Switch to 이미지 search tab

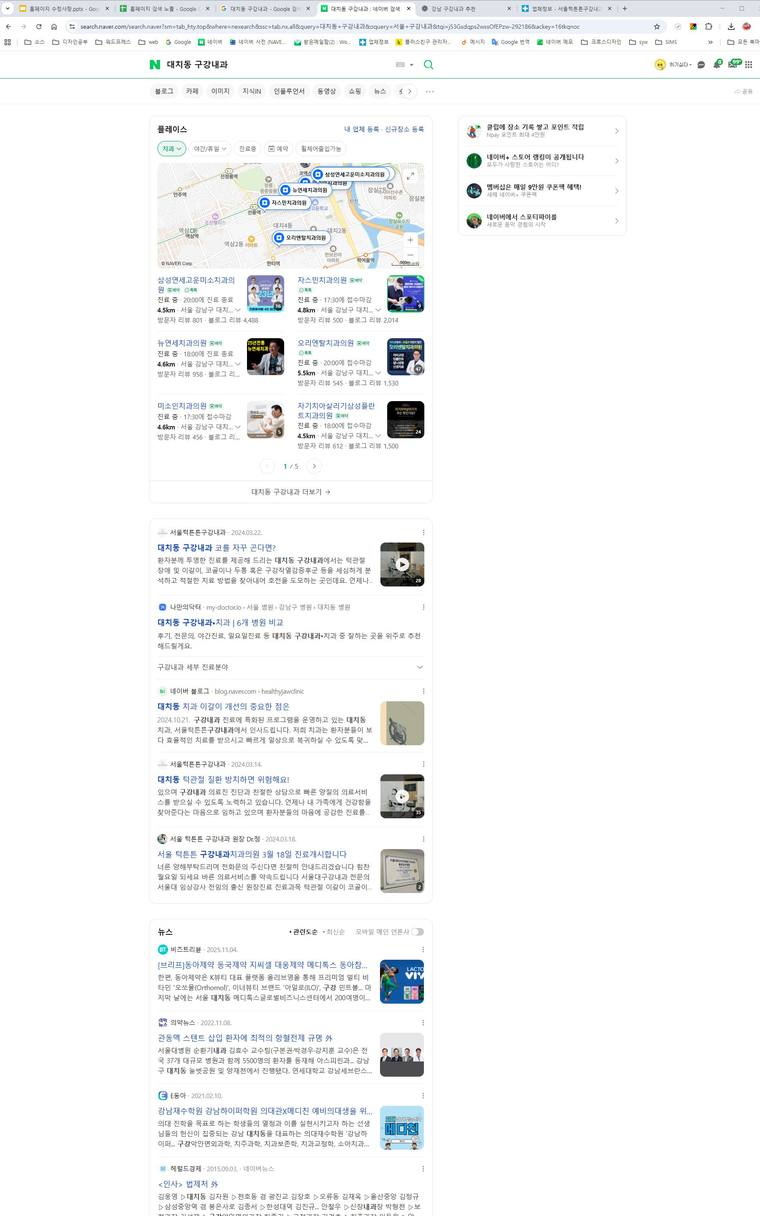tap(220, 91)
